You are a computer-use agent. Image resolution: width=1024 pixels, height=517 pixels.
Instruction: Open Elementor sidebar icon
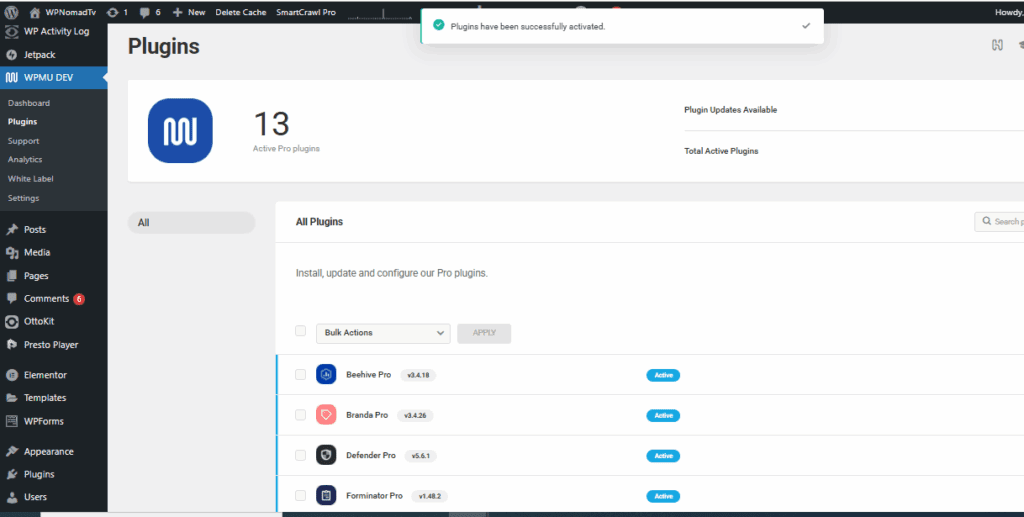12,375
